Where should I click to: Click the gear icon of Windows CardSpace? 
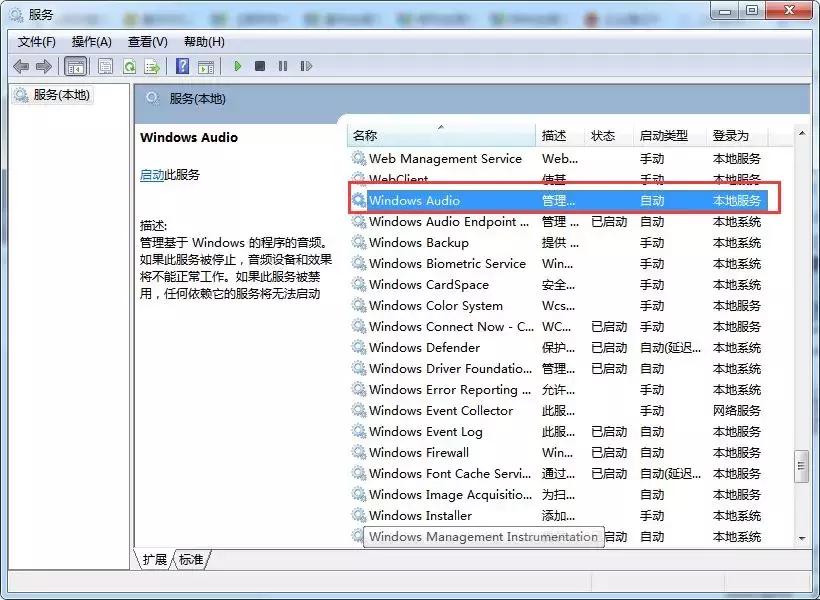pos(359,285)
